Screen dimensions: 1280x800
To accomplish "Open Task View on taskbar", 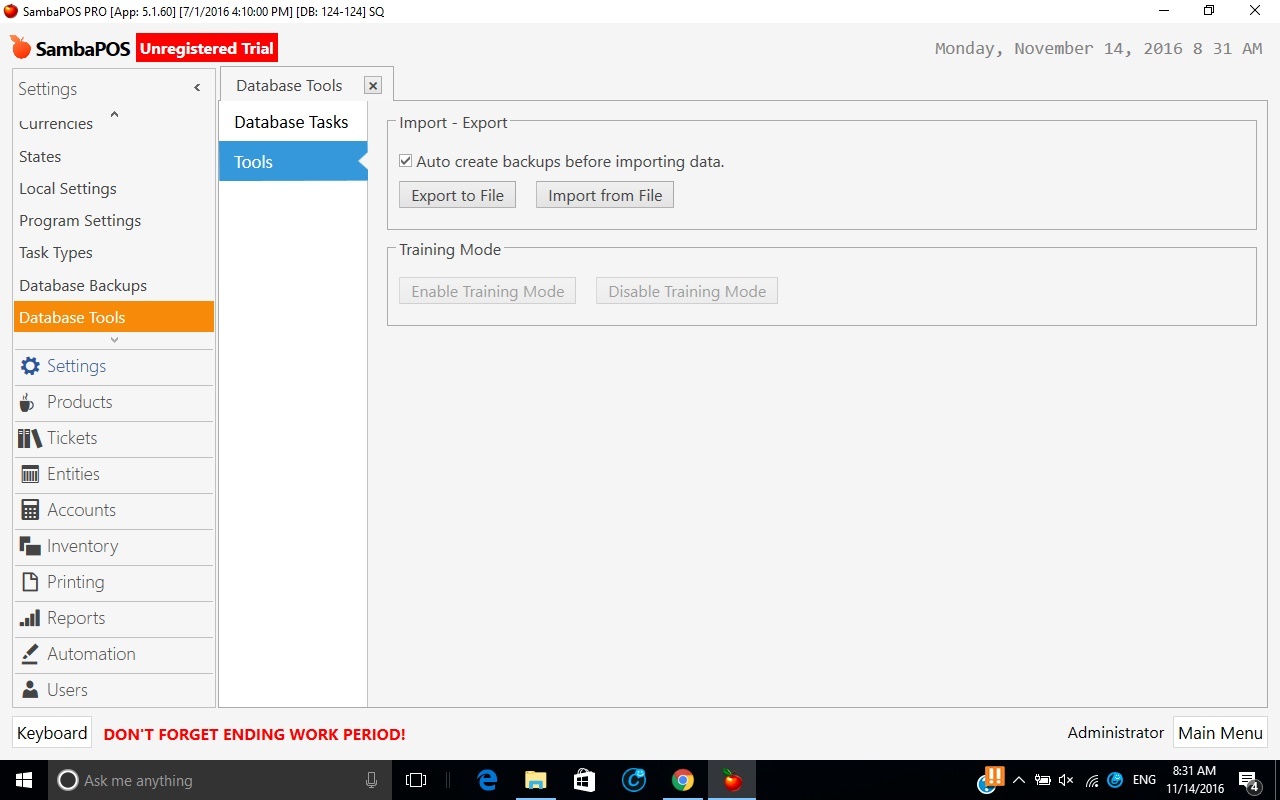I will click(x=416, y=780).
